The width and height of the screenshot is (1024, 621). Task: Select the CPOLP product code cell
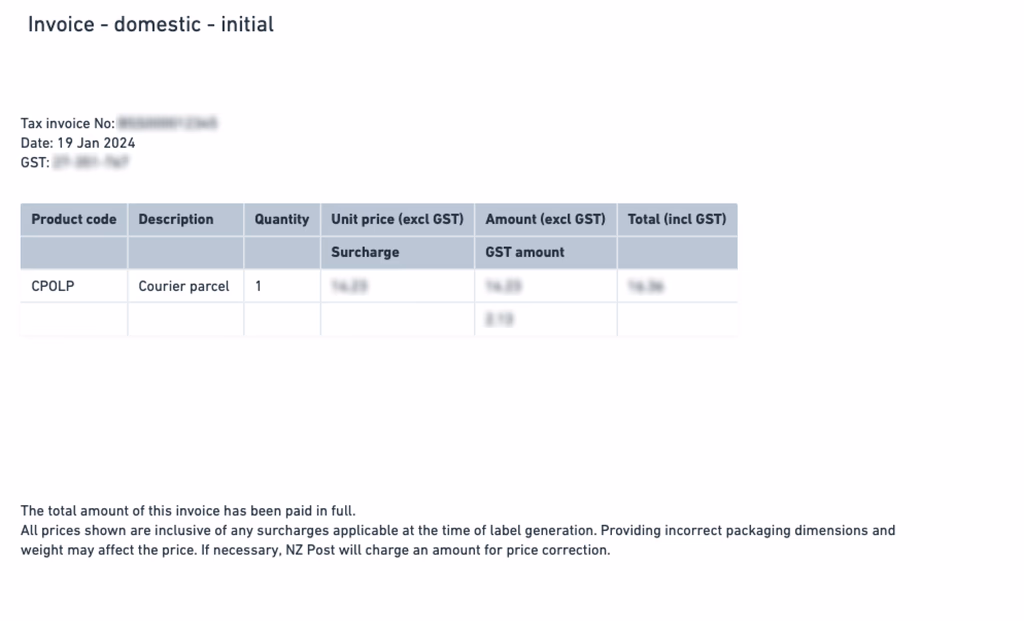(74, 286)
